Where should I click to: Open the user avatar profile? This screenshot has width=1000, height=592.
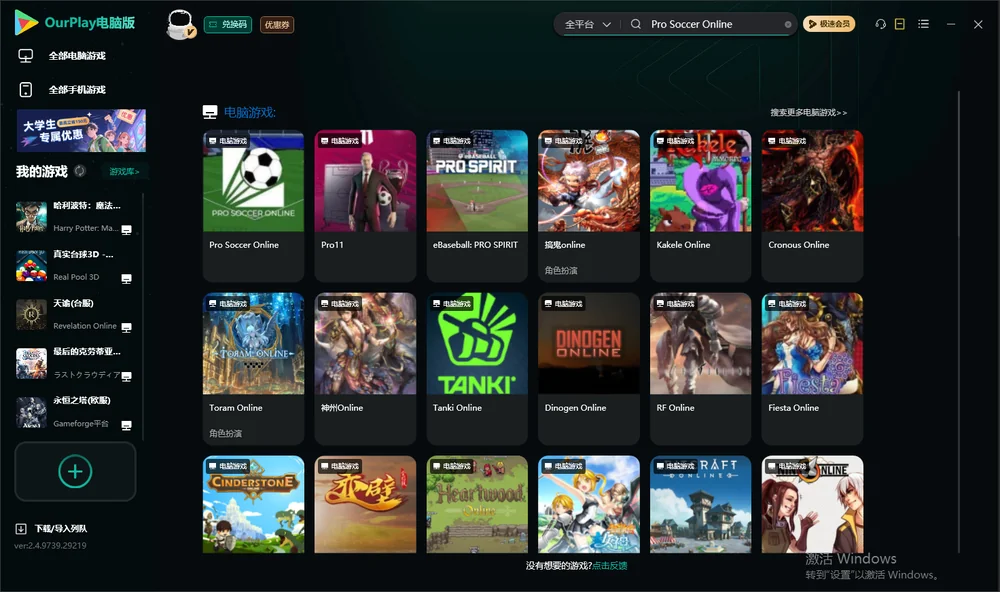[180, 25]
